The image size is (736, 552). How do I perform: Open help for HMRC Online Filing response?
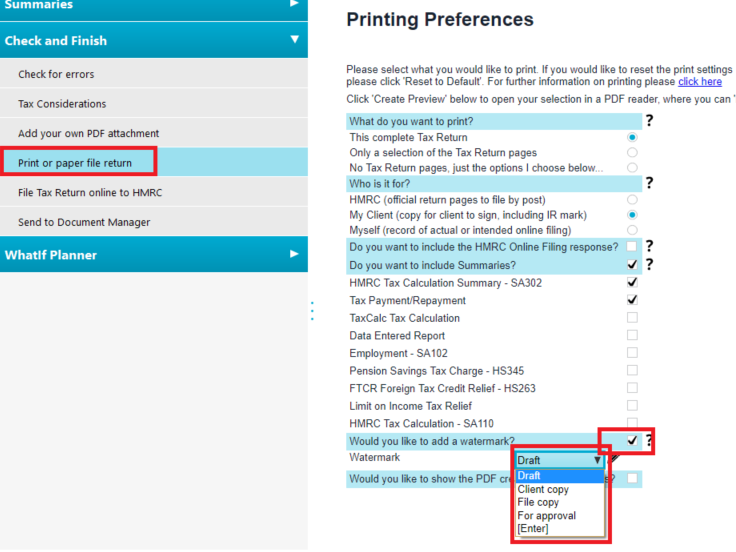(649, 246)
